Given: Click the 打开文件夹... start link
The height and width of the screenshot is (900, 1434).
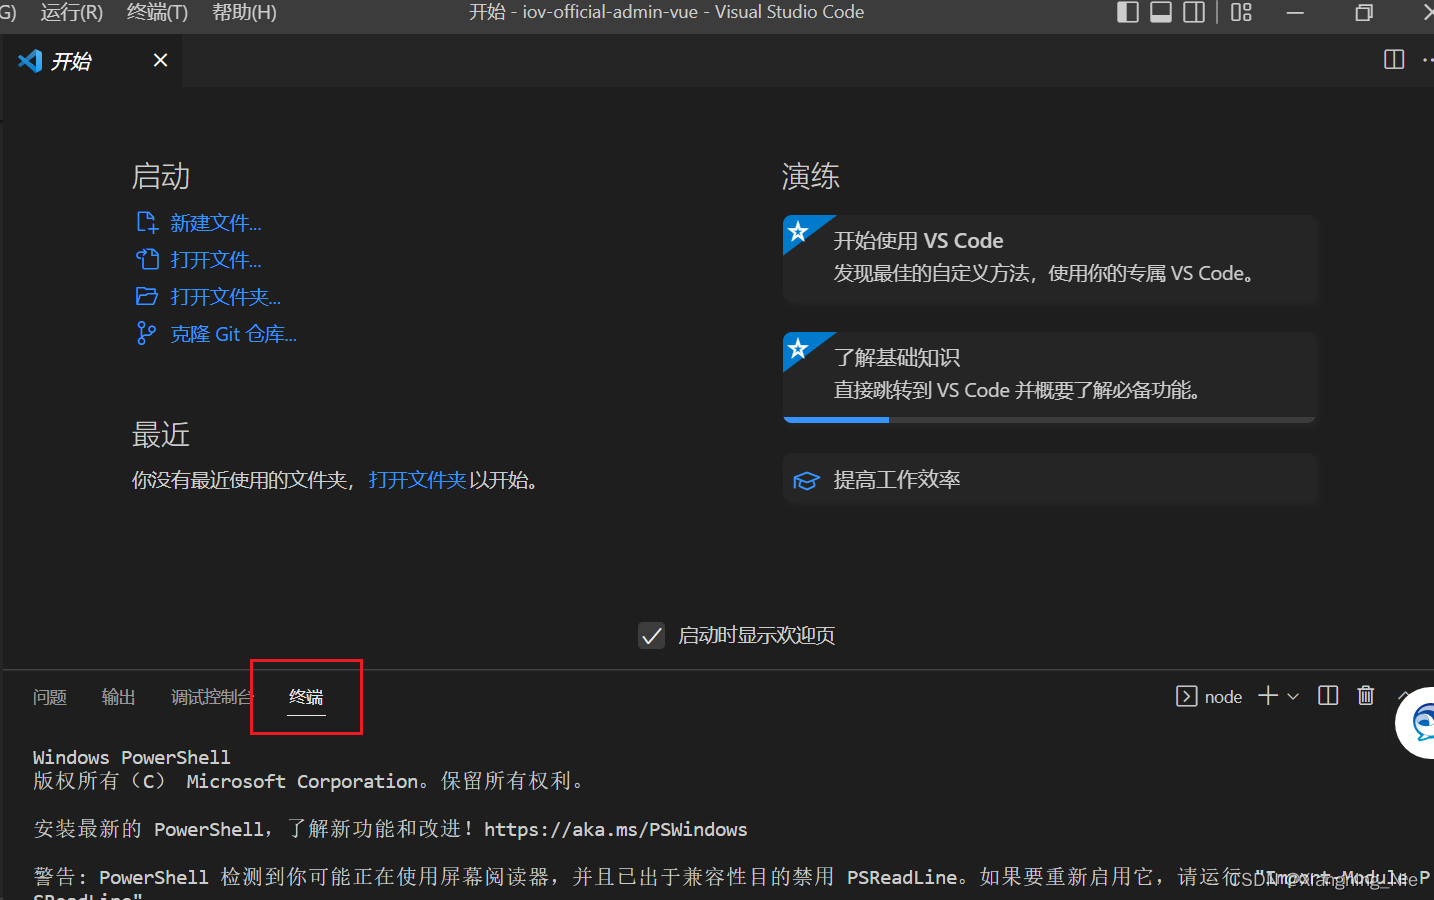Looking at the screenshot, I should tap(225, 297).
